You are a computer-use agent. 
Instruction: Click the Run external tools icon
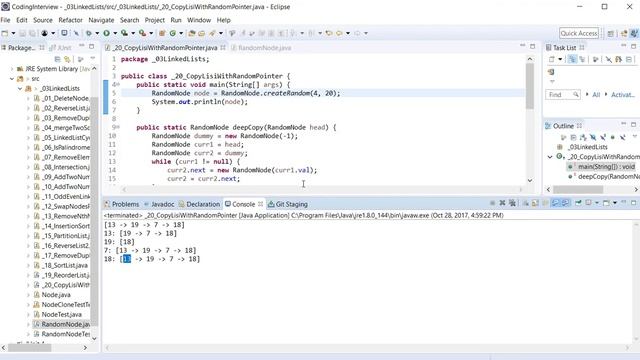tap(142, 33)
